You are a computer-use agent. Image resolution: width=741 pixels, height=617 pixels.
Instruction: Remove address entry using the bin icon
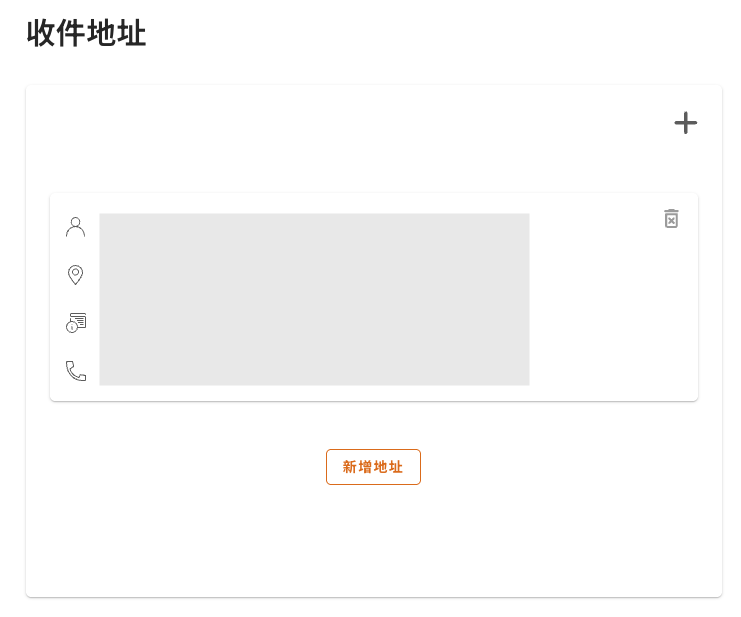point(671,218)
